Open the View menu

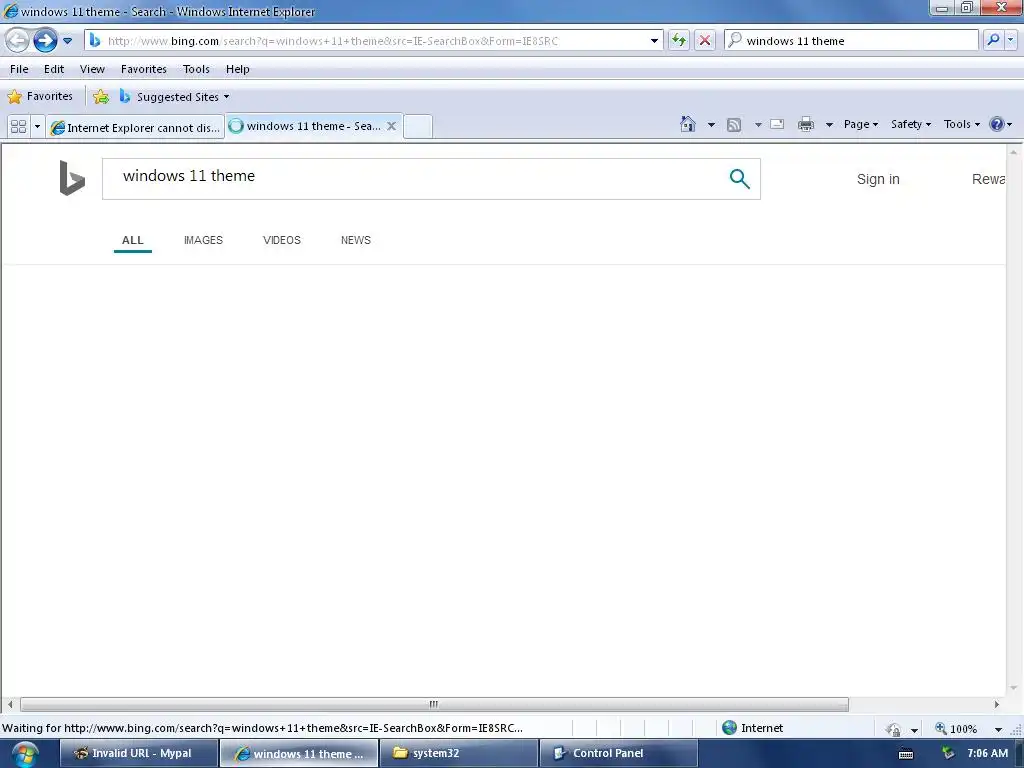point(92,69)
